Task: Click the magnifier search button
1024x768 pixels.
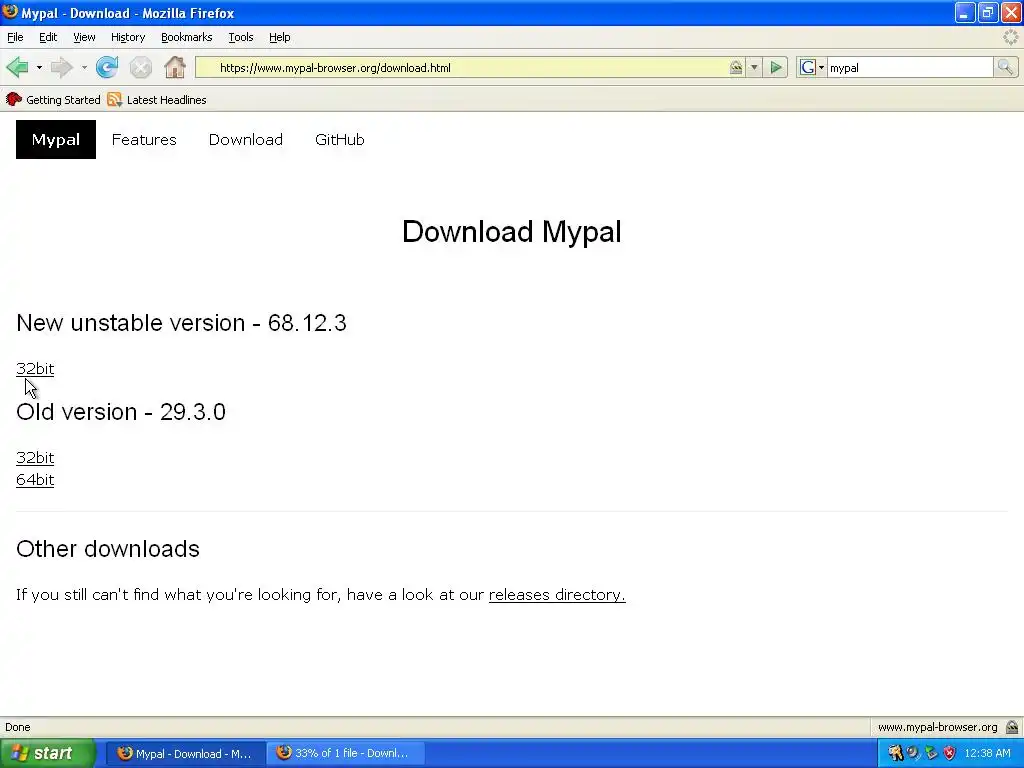Action: (x=1004, y=67)
